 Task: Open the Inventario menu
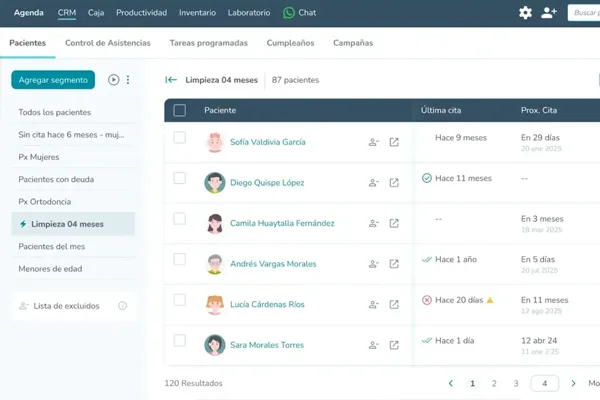tap(197, 13)
